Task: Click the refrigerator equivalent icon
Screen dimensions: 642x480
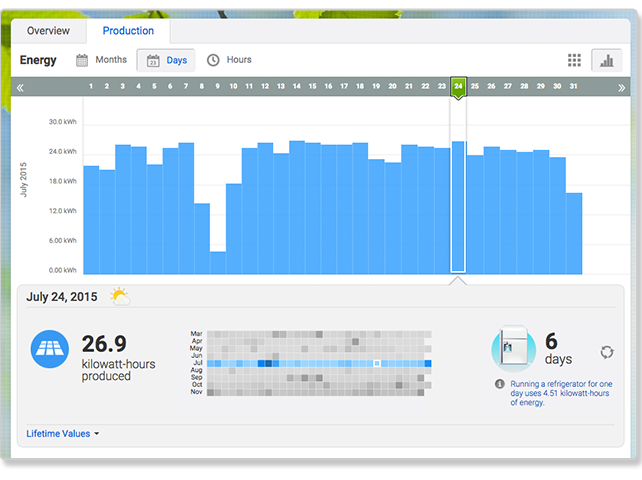Action: point(513,347)
